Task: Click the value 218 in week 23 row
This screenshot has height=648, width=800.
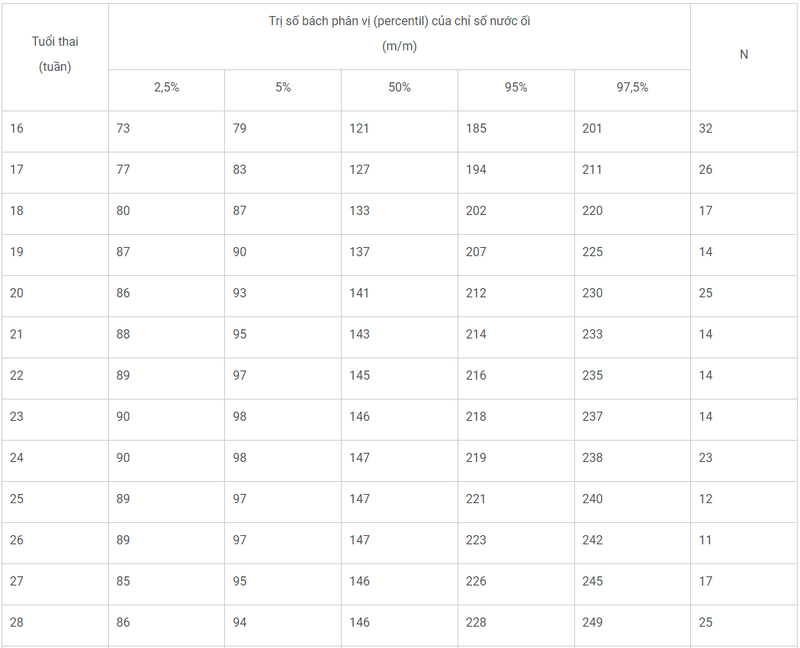Action: 476,416
